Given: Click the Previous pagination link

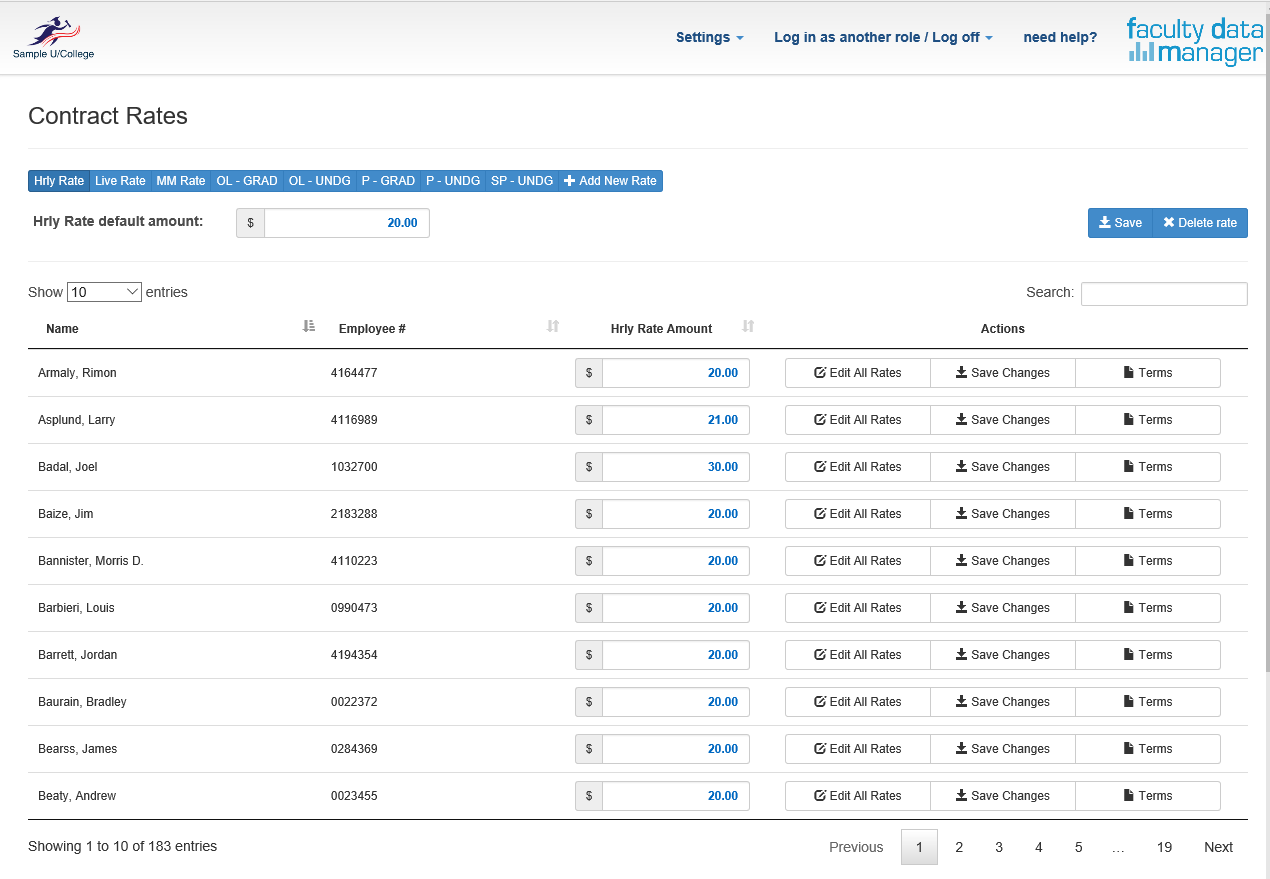Looking at the screenshot, I should coord(856,847).
